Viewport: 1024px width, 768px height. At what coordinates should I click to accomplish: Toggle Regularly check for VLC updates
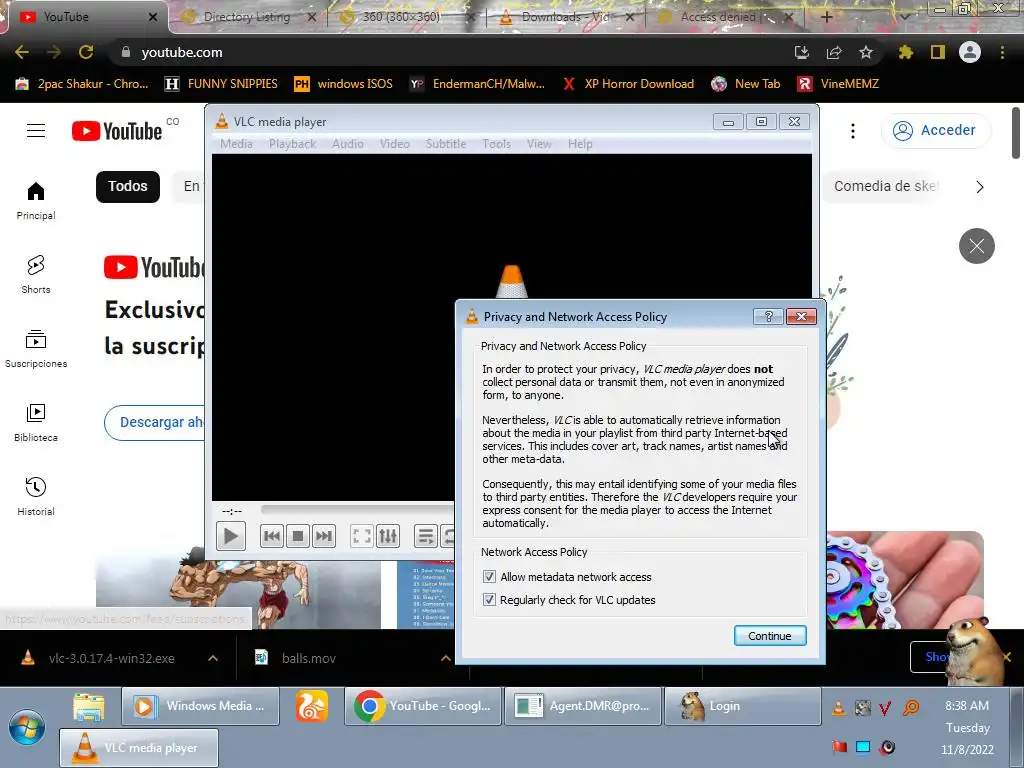[489, 600]
